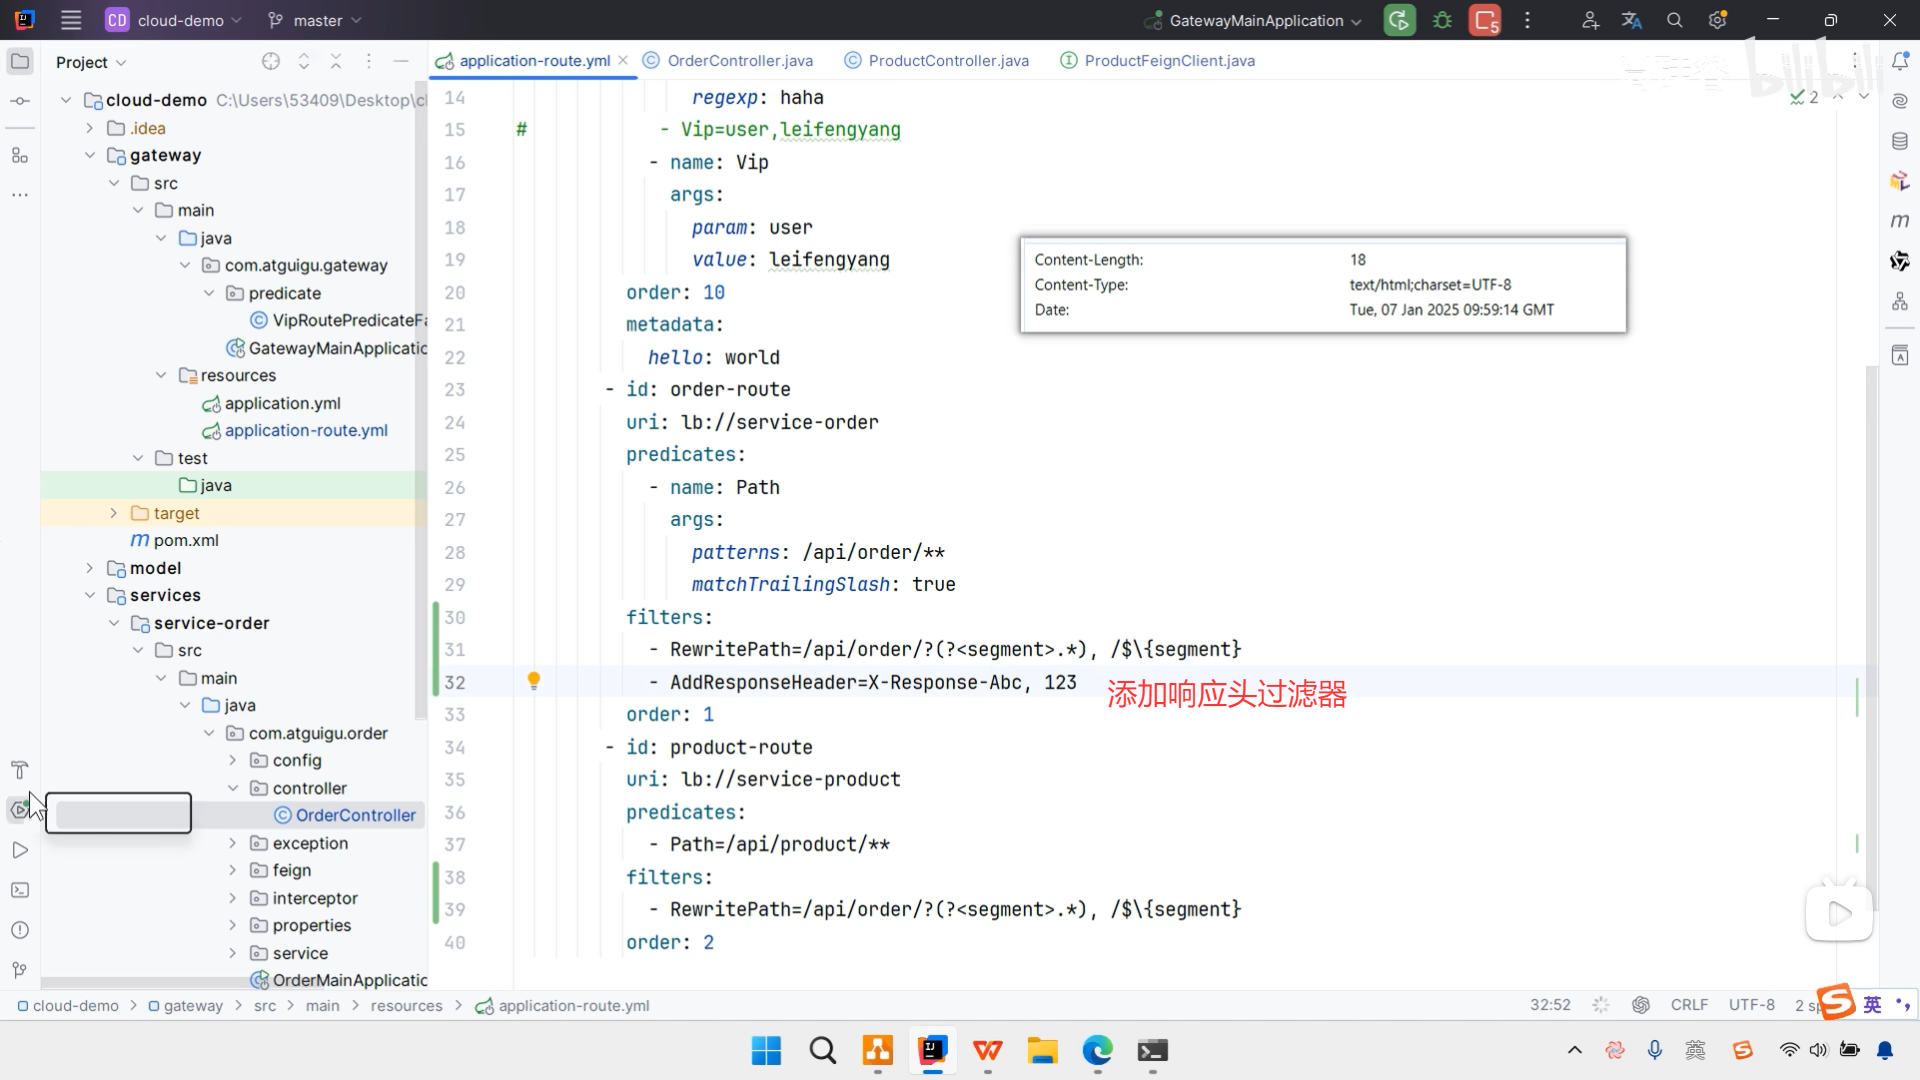The image size is (1920, 1080).
Task: Switch to the ProductFeignClient.java tab
Action: pyautogui.click(x=1168, y=61)
